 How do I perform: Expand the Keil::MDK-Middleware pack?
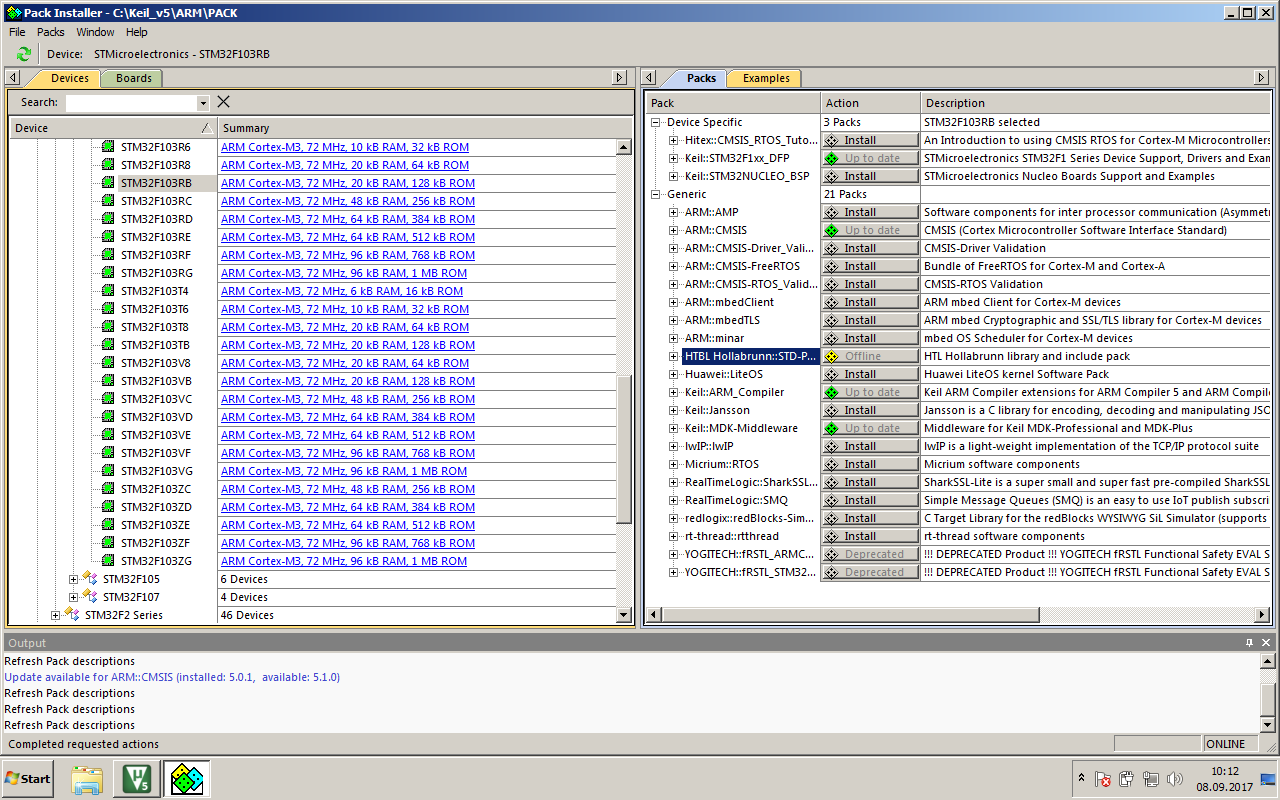(674, 428)
